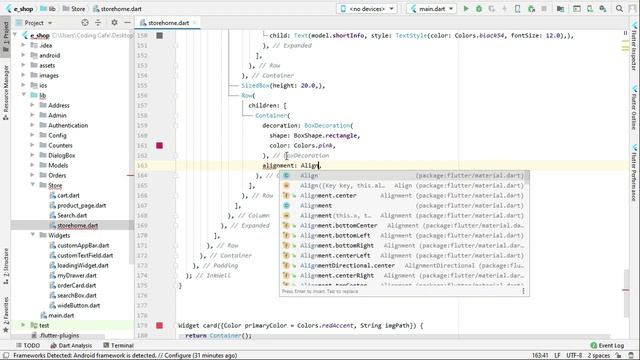The width and height of the screenshot is (640, 360).
Task: Close the storehome.dart tab
Action: (x=195, y=22)
